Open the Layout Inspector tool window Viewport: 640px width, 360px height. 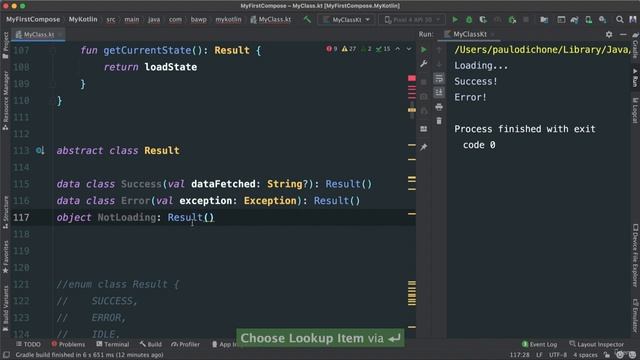pos(596,344)
